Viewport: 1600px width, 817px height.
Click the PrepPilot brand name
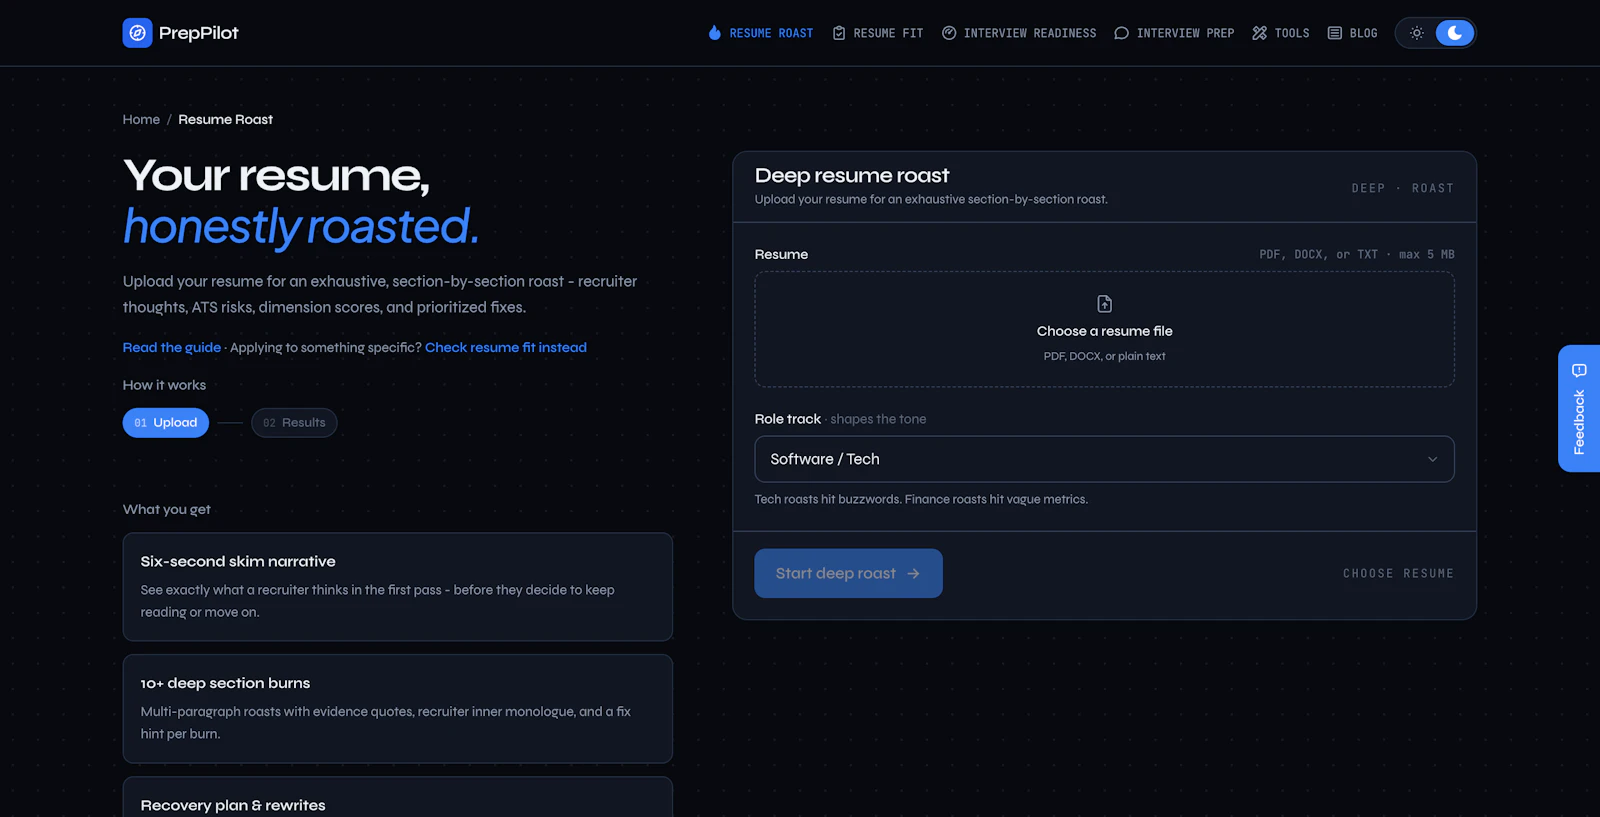pos(199,33)
